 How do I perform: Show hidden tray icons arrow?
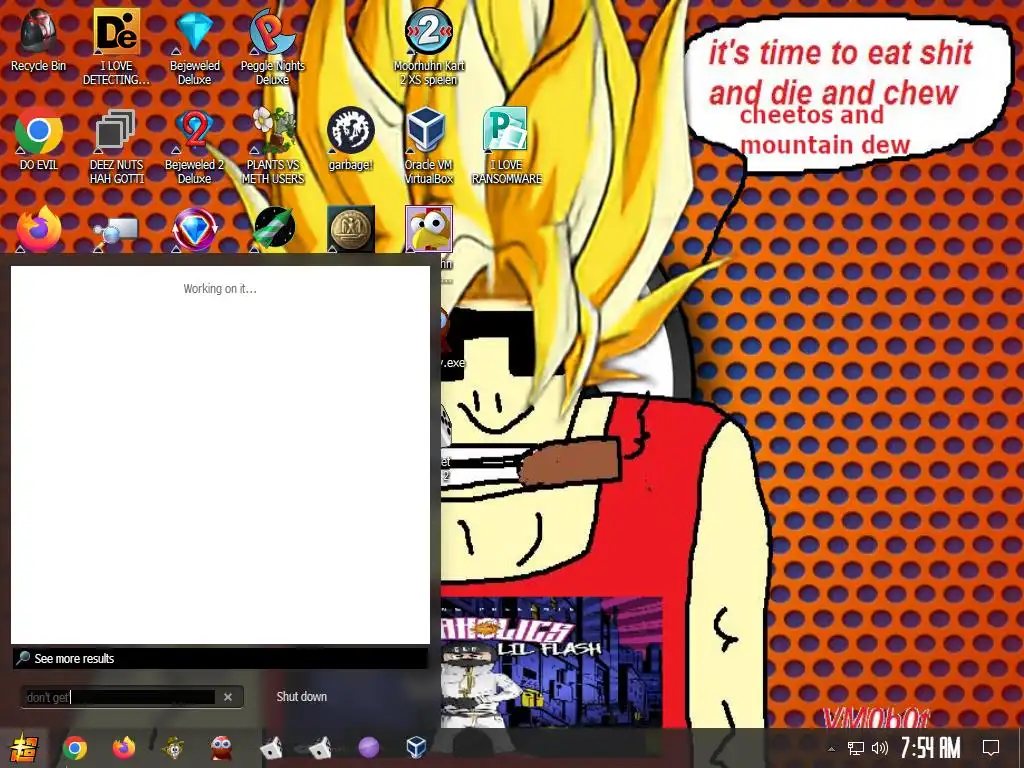point(831,748)
